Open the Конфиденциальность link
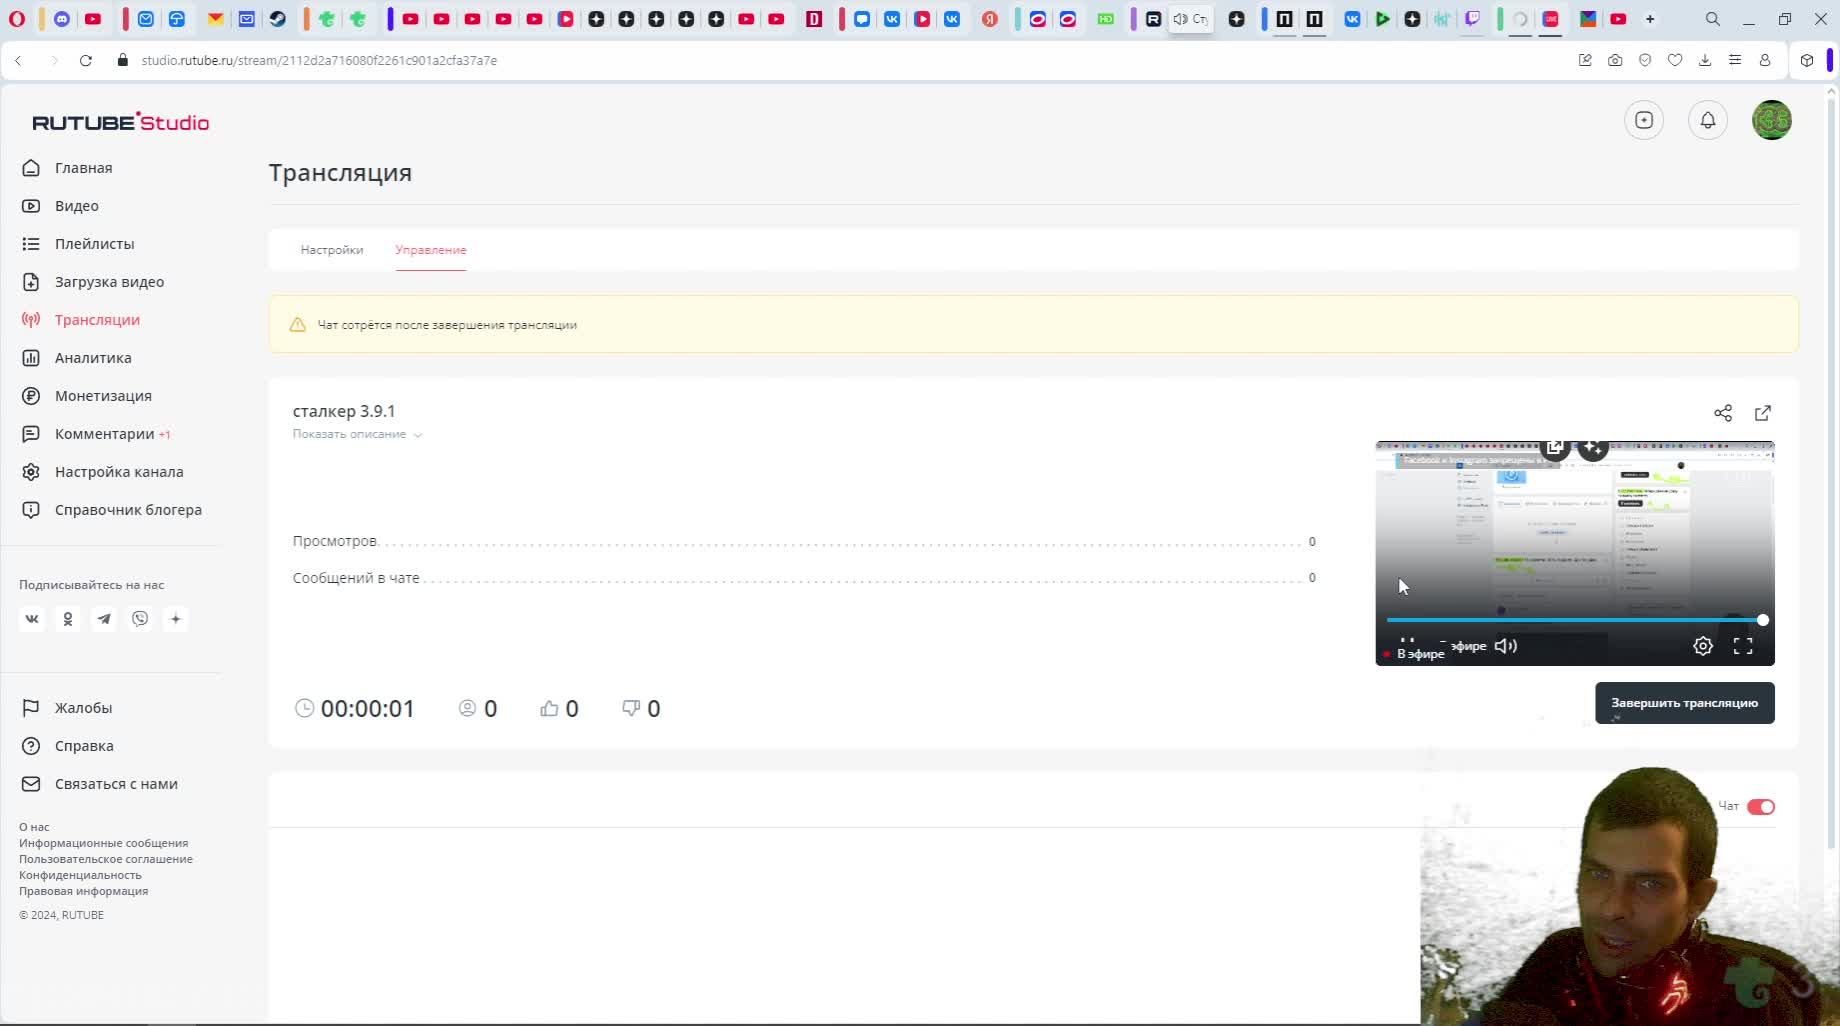 (x=80, y=875)
